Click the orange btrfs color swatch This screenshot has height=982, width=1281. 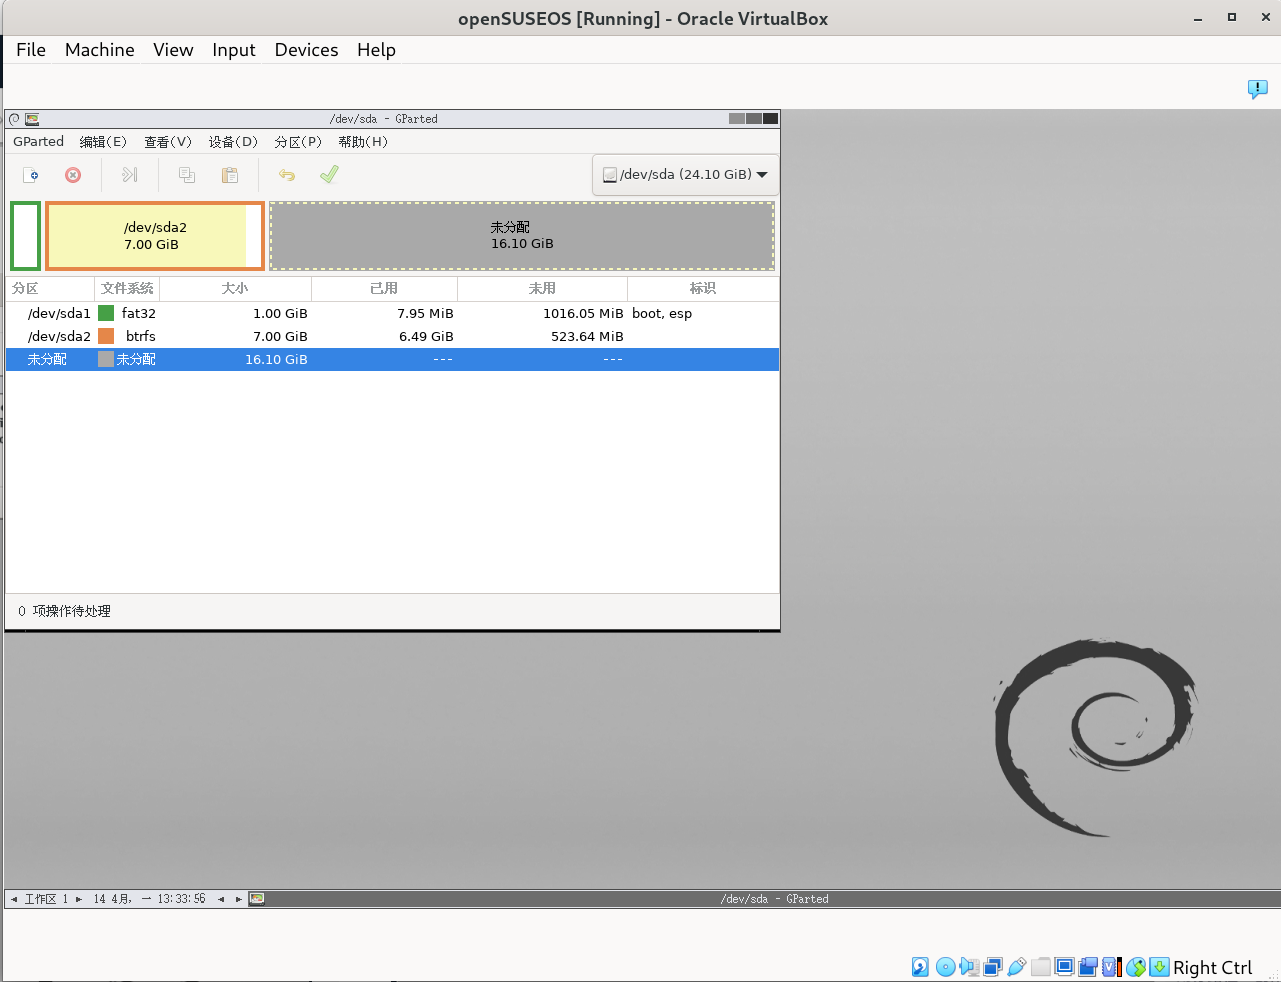point(106,336)
